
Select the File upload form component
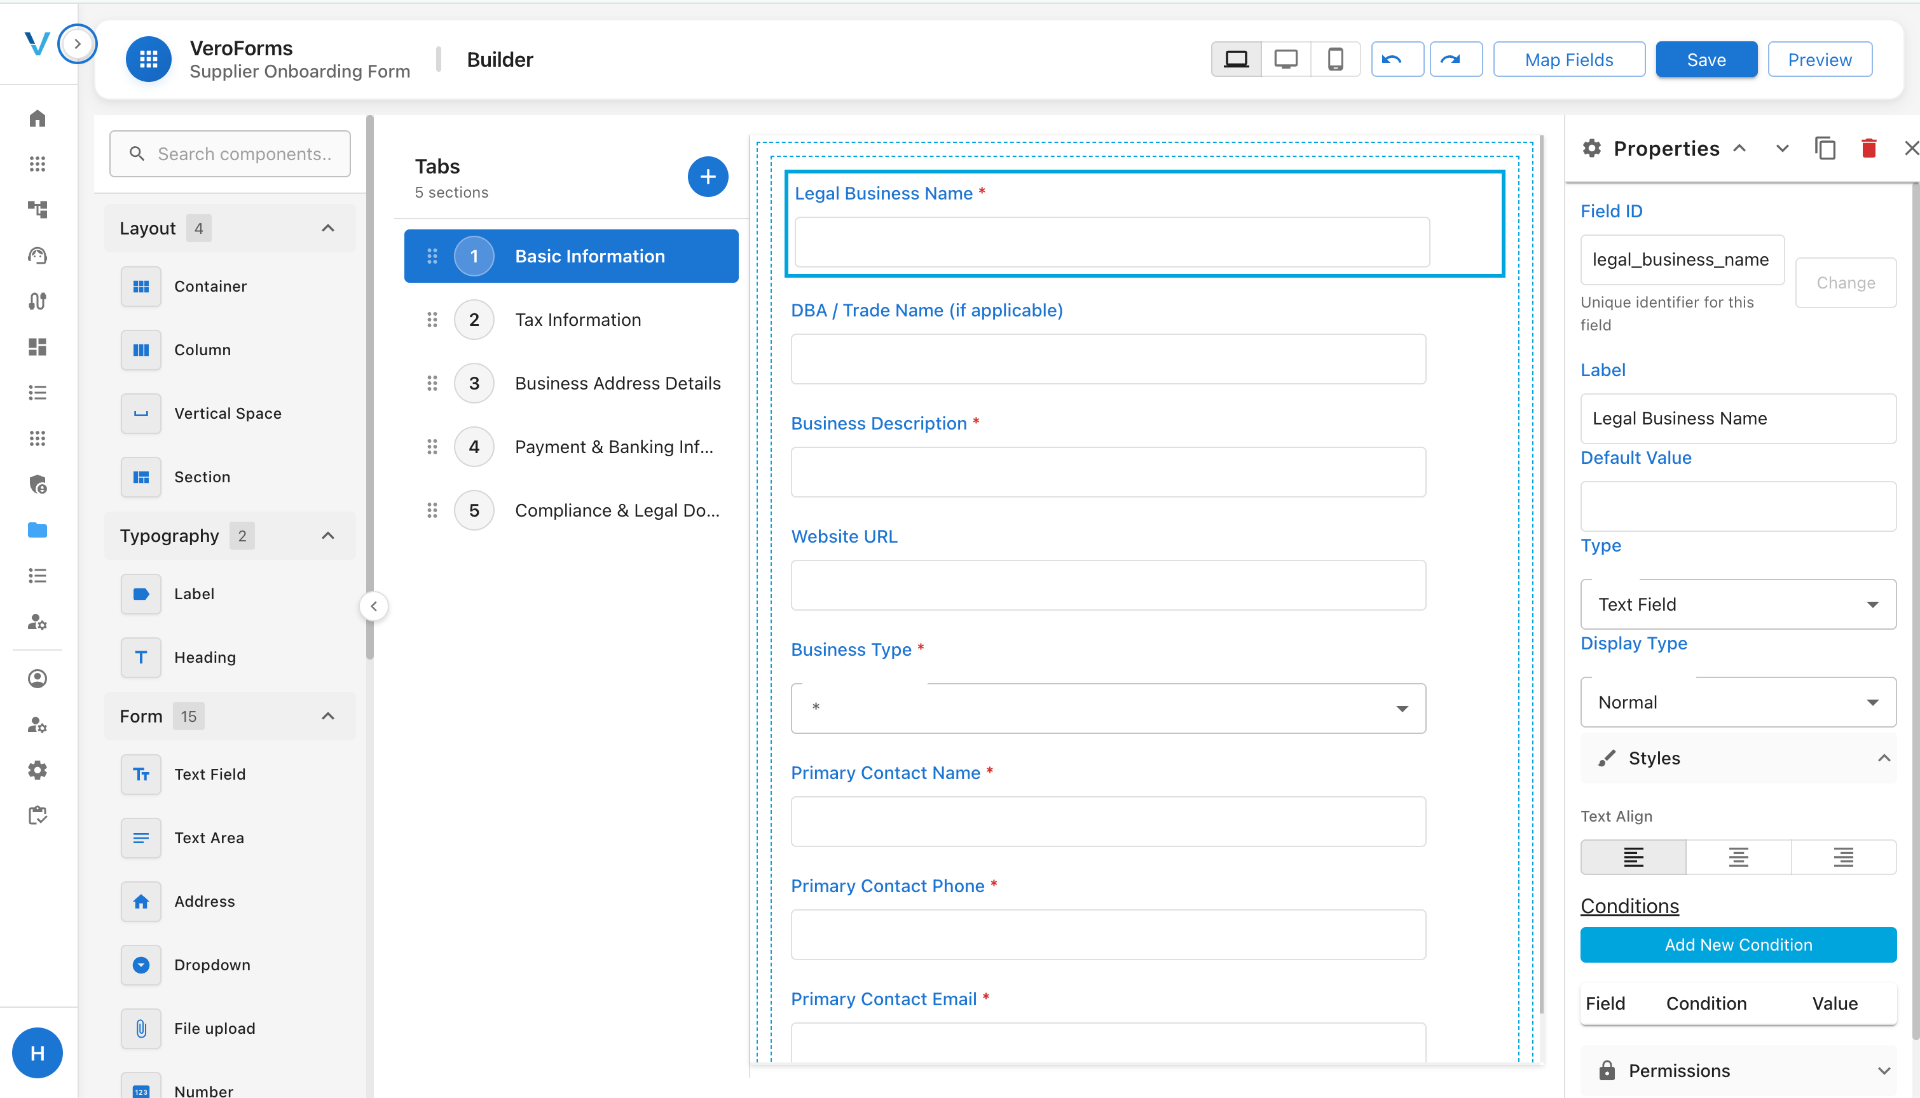point(230,1028)
